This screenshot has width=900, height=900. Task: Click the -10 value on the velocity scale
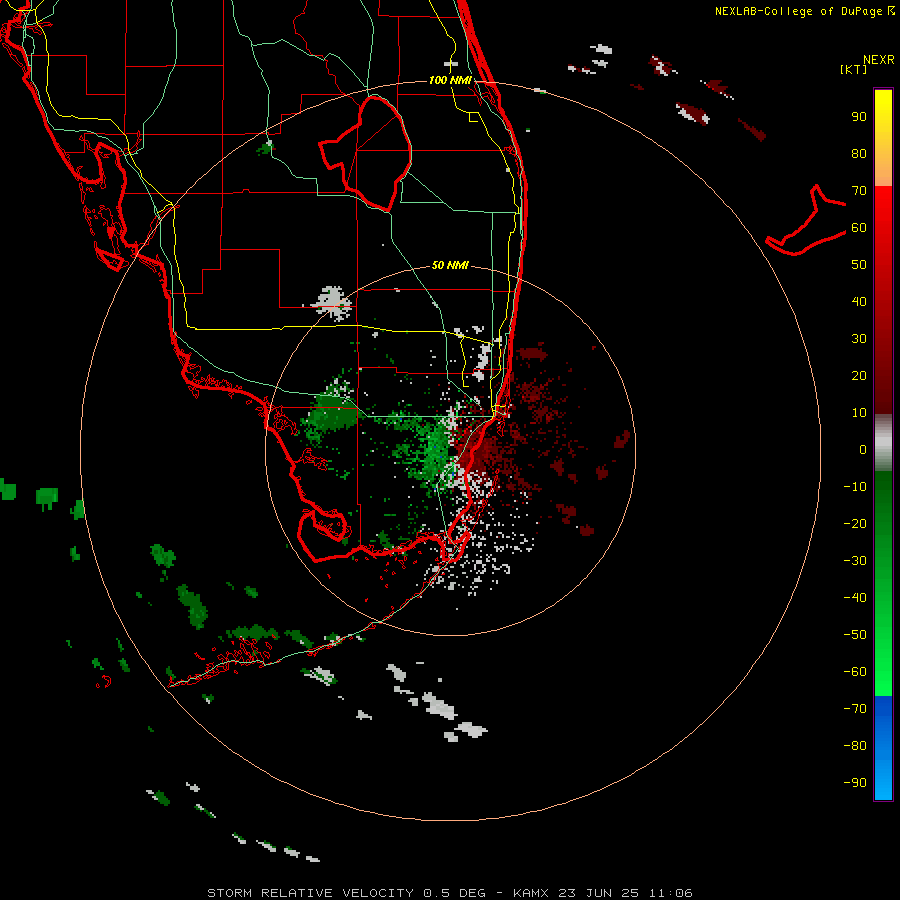[x=855, y=487]
